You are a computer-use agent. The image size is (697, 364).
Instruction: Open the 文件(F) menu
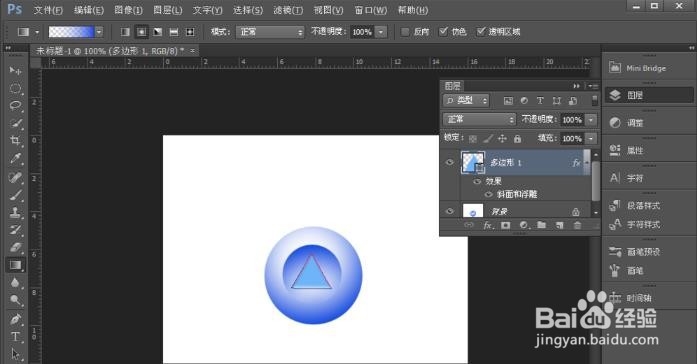(48, 10)
